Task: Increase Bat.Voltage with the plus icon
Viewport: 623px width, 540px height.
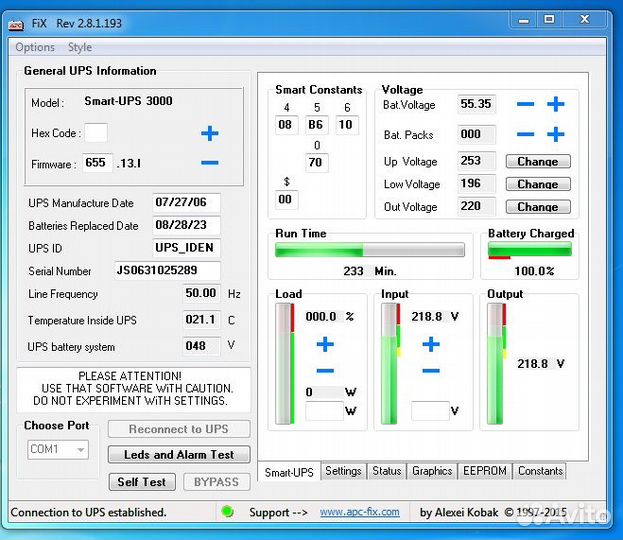Action: point(556,104)
